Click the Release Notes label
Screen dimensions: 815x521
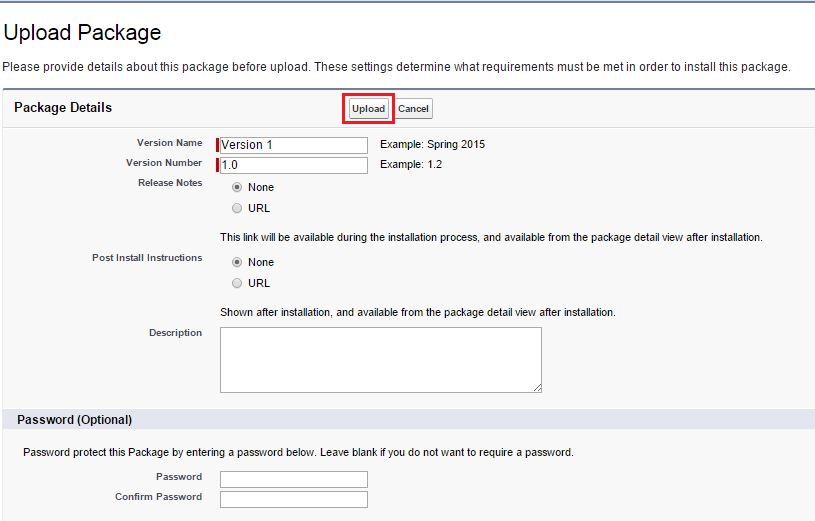pyautogui.click(x=170, y=183)
